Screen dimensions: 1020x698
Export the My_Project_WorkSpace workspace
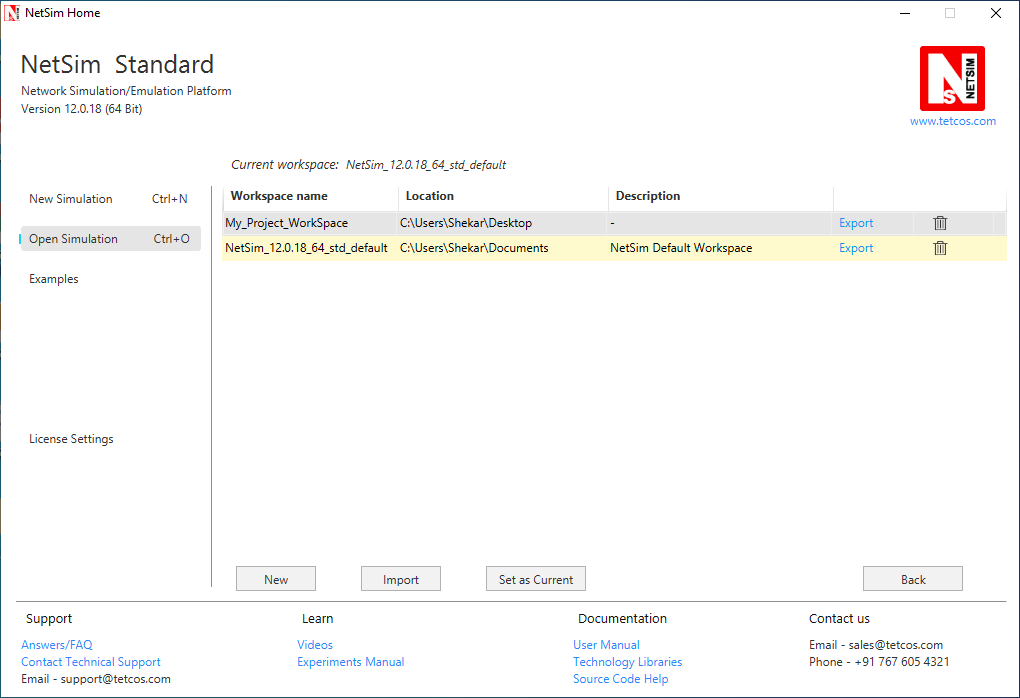[x=855, y=222]
